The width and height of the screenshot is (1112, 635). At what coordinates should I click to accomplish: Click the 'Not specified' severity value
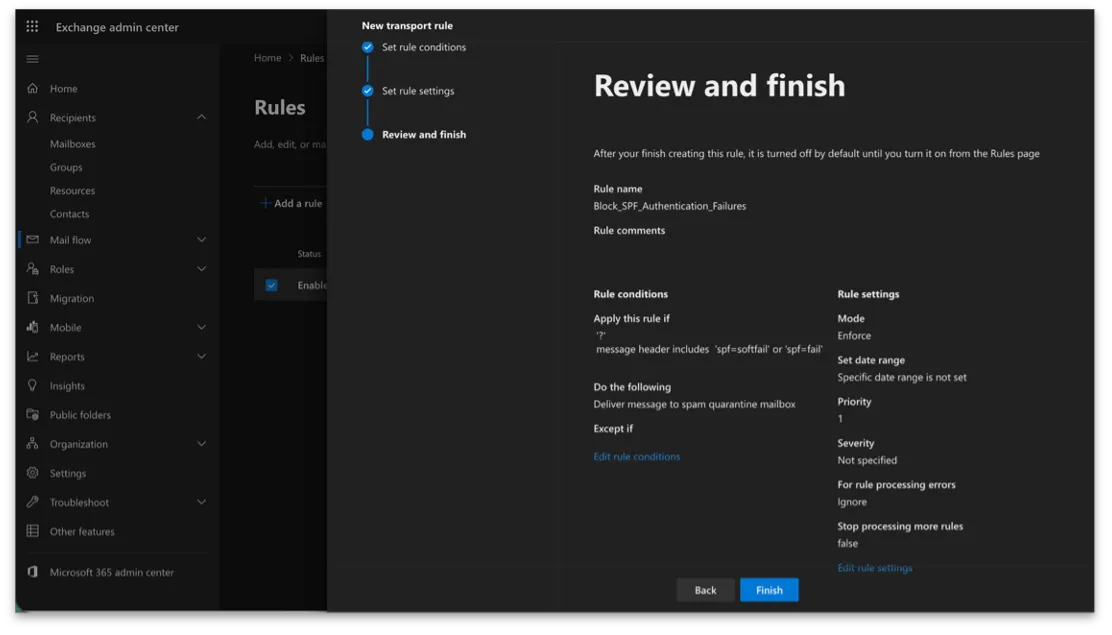[867, 460]
